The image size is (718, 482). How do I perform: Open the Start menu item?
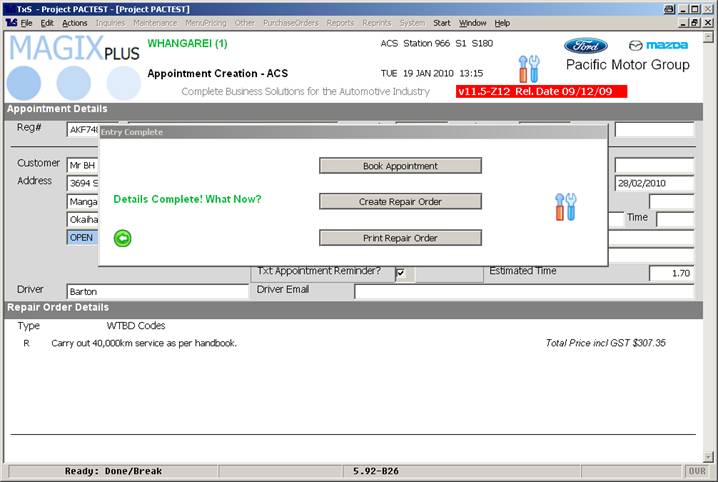point(441,22)
